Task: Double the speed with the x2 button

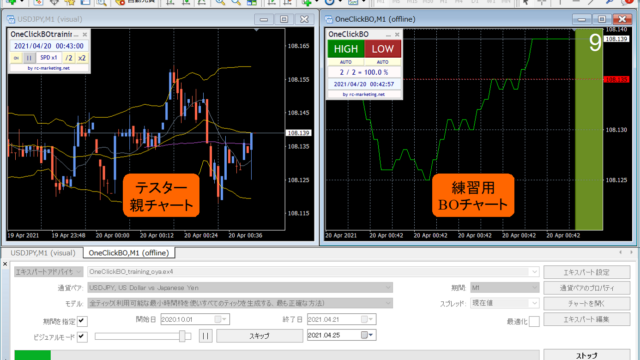Action: pyautogui.click(x=82, y=58)
